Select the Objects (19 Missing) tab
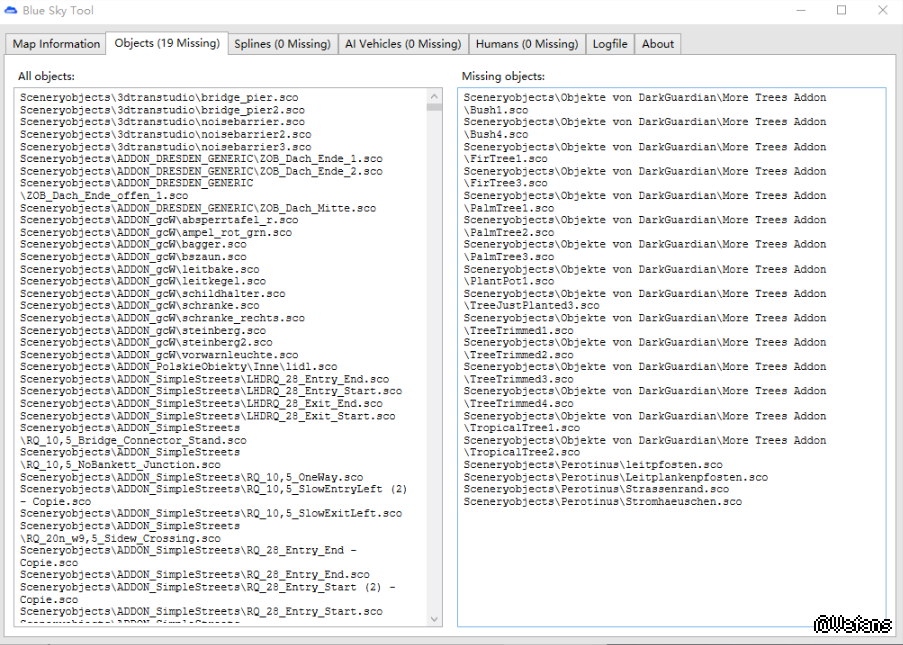Viewport: 903px width, 645px height. click(166, 43)
